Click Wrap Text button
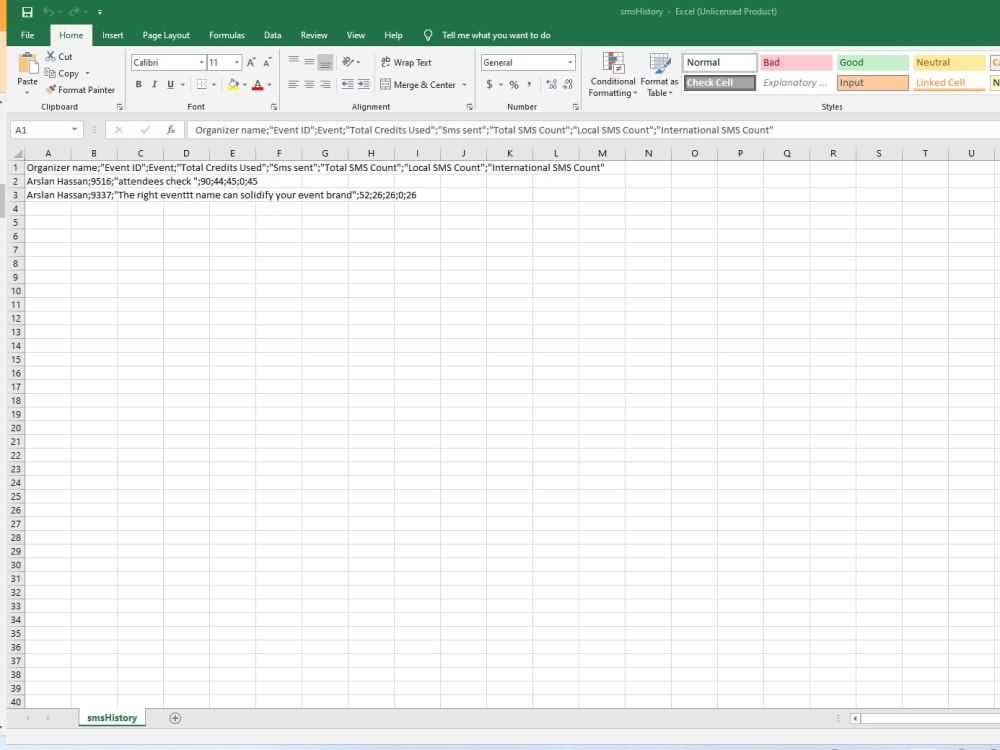Screen dimensions: 1000x750 point(406,62)
